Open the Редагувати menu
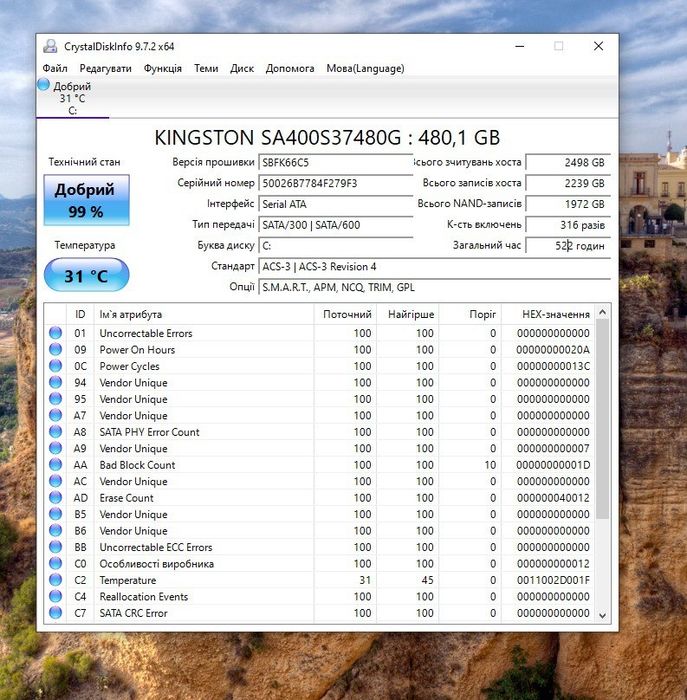The height and width of the screenshot is (700, 687). coord(105,68)
